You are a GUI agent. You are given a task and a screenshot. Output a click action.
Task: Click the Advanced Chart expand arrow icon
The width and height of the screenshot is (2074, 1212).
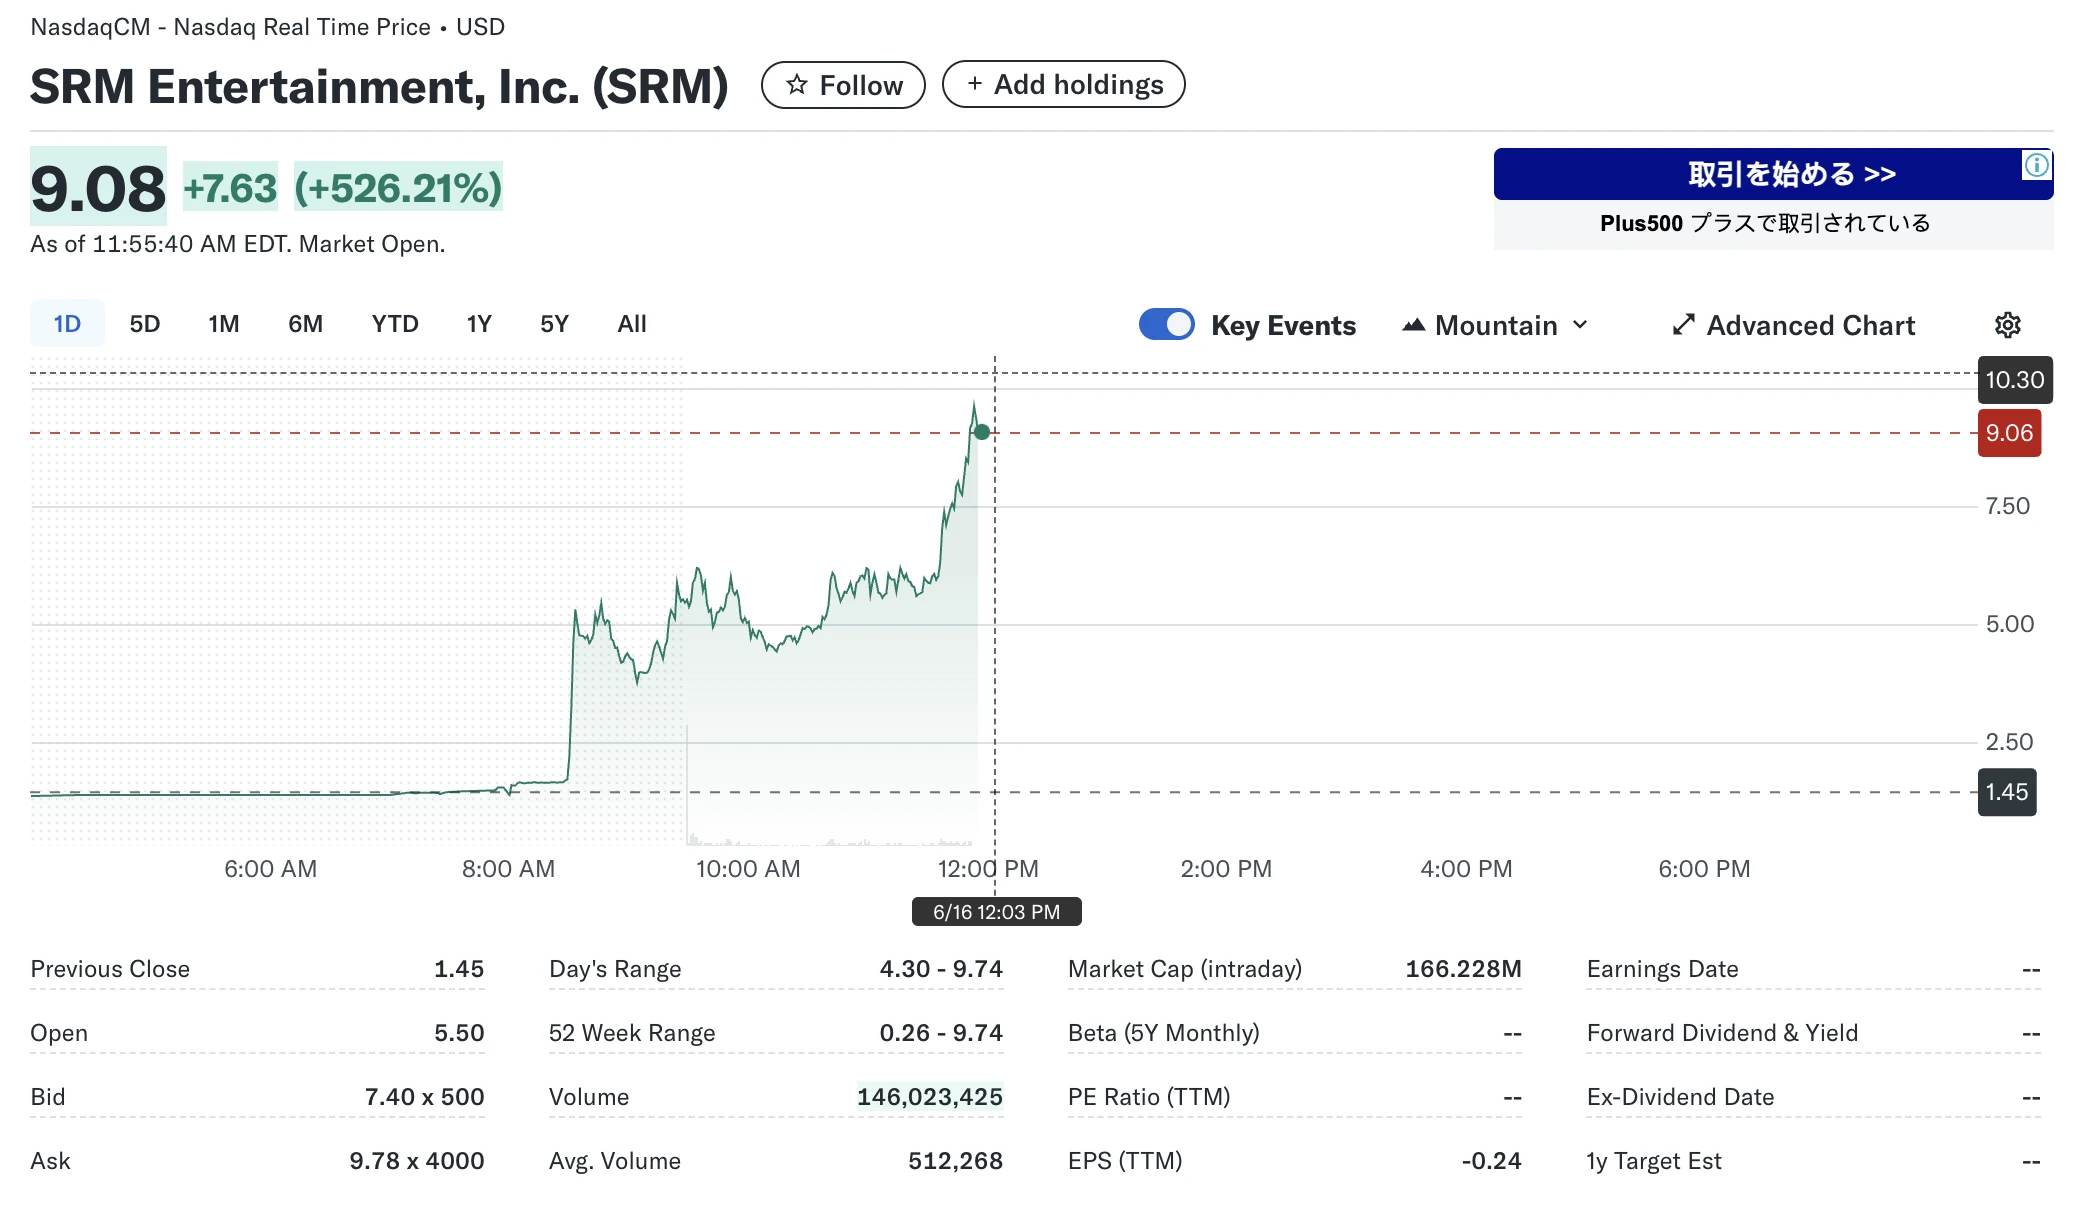point(1684,325)
